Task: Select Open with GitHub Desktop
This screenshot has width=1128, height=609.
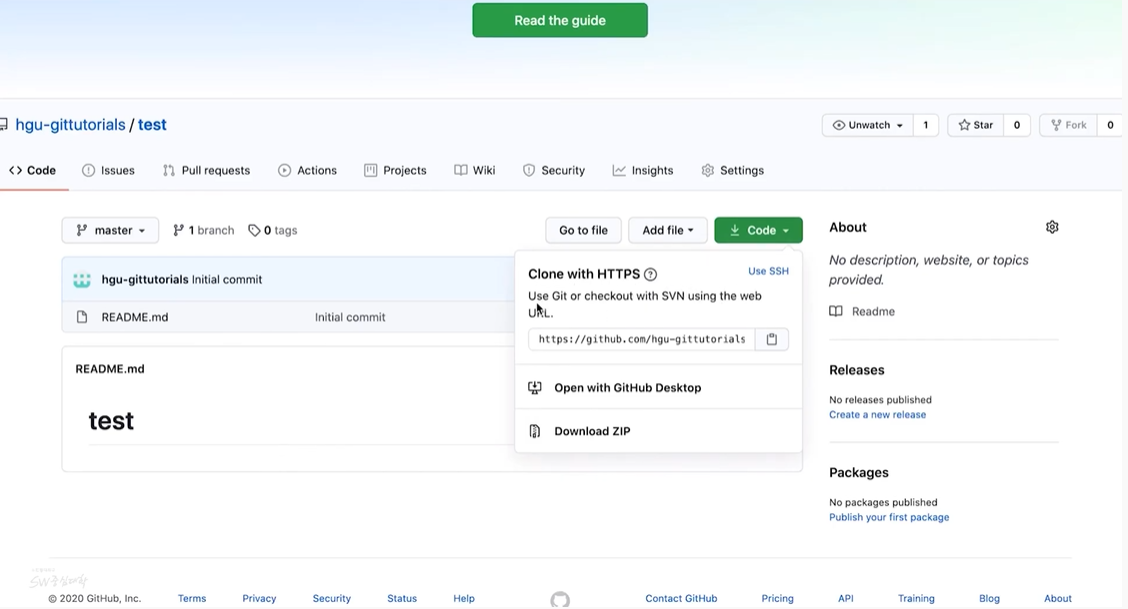Action: pos(658,388)
